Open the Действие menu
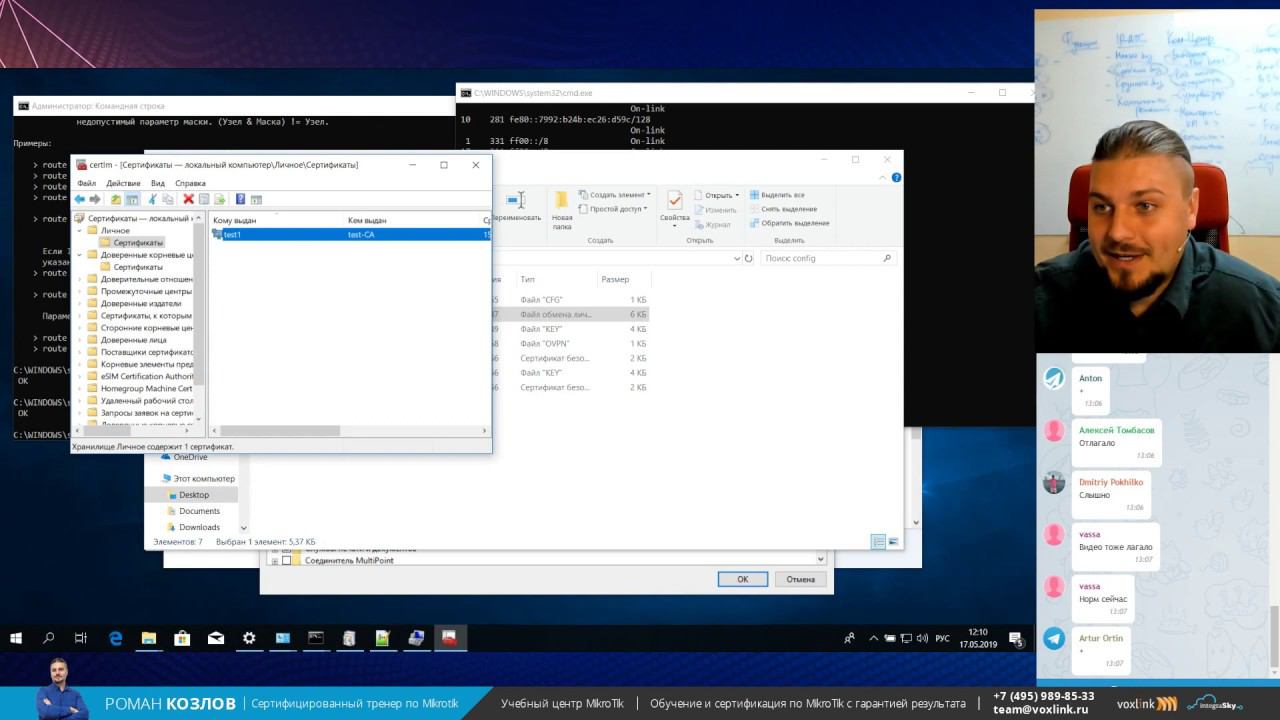The height and width of the screenshot is (720, 1280). pos(123,183)
